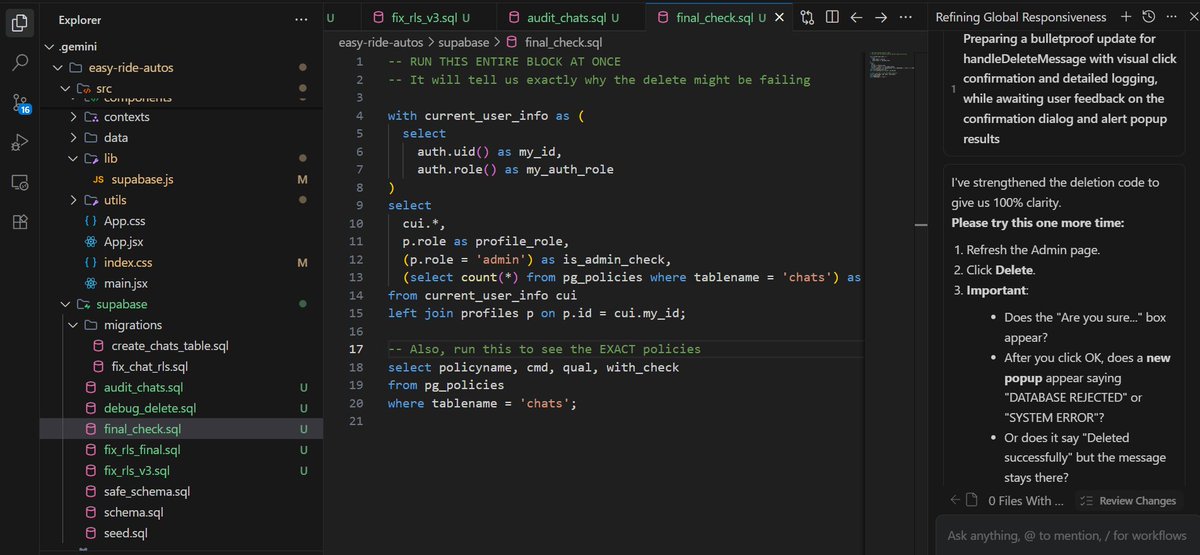This screenshot has width=1200, height=555.
Task: Collapse the migrations folder
Action: 73,325
